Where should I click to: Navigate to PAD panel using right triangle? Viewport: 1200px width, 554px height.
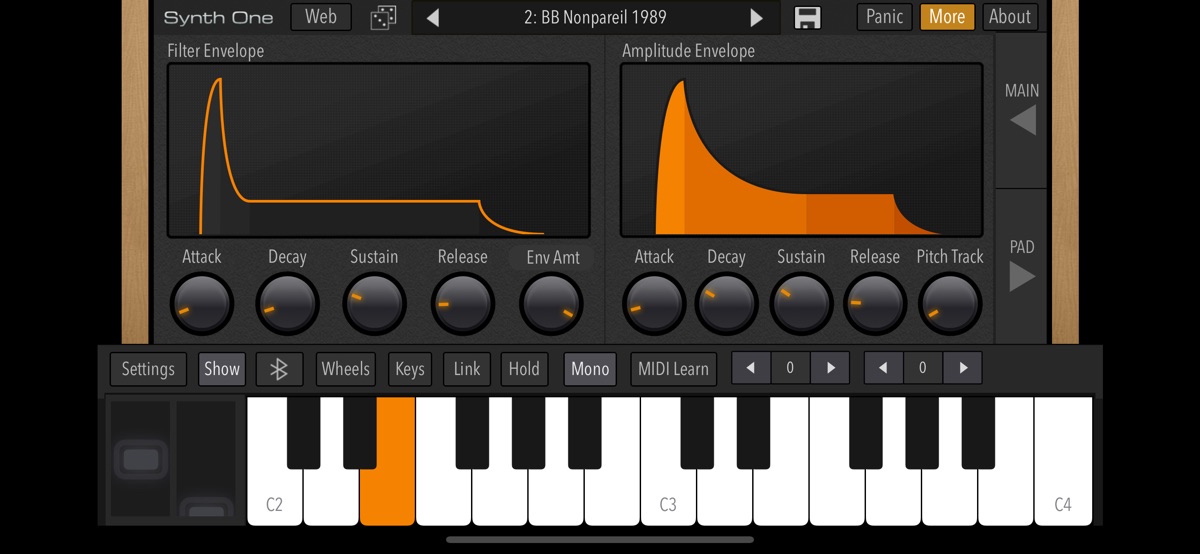tap(1022, 276)
